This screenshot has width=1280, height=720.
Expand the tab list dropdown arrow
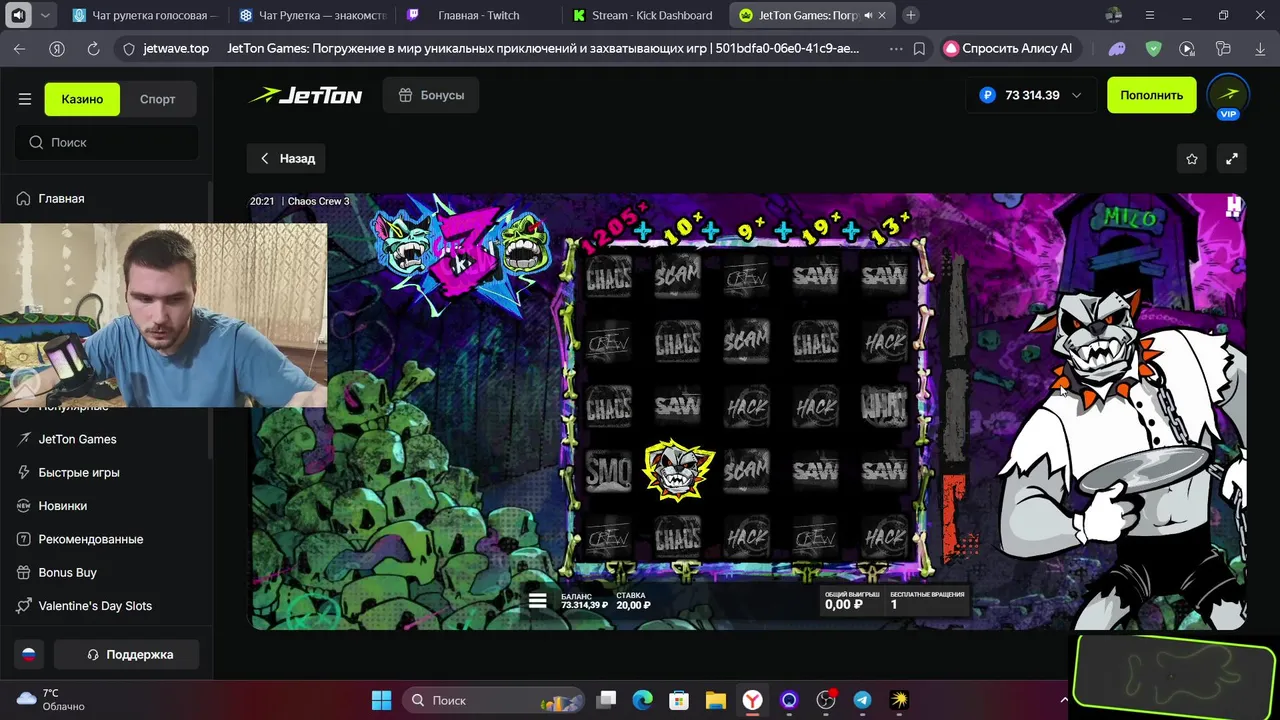(x=46, y=15)
